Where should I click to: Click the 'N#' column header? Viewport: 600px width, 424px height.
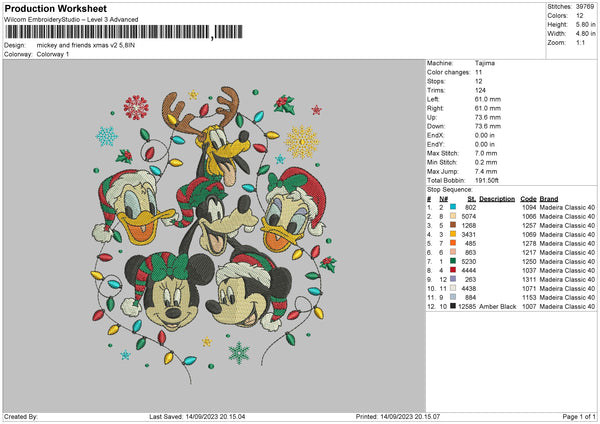[x=443, y=199]
